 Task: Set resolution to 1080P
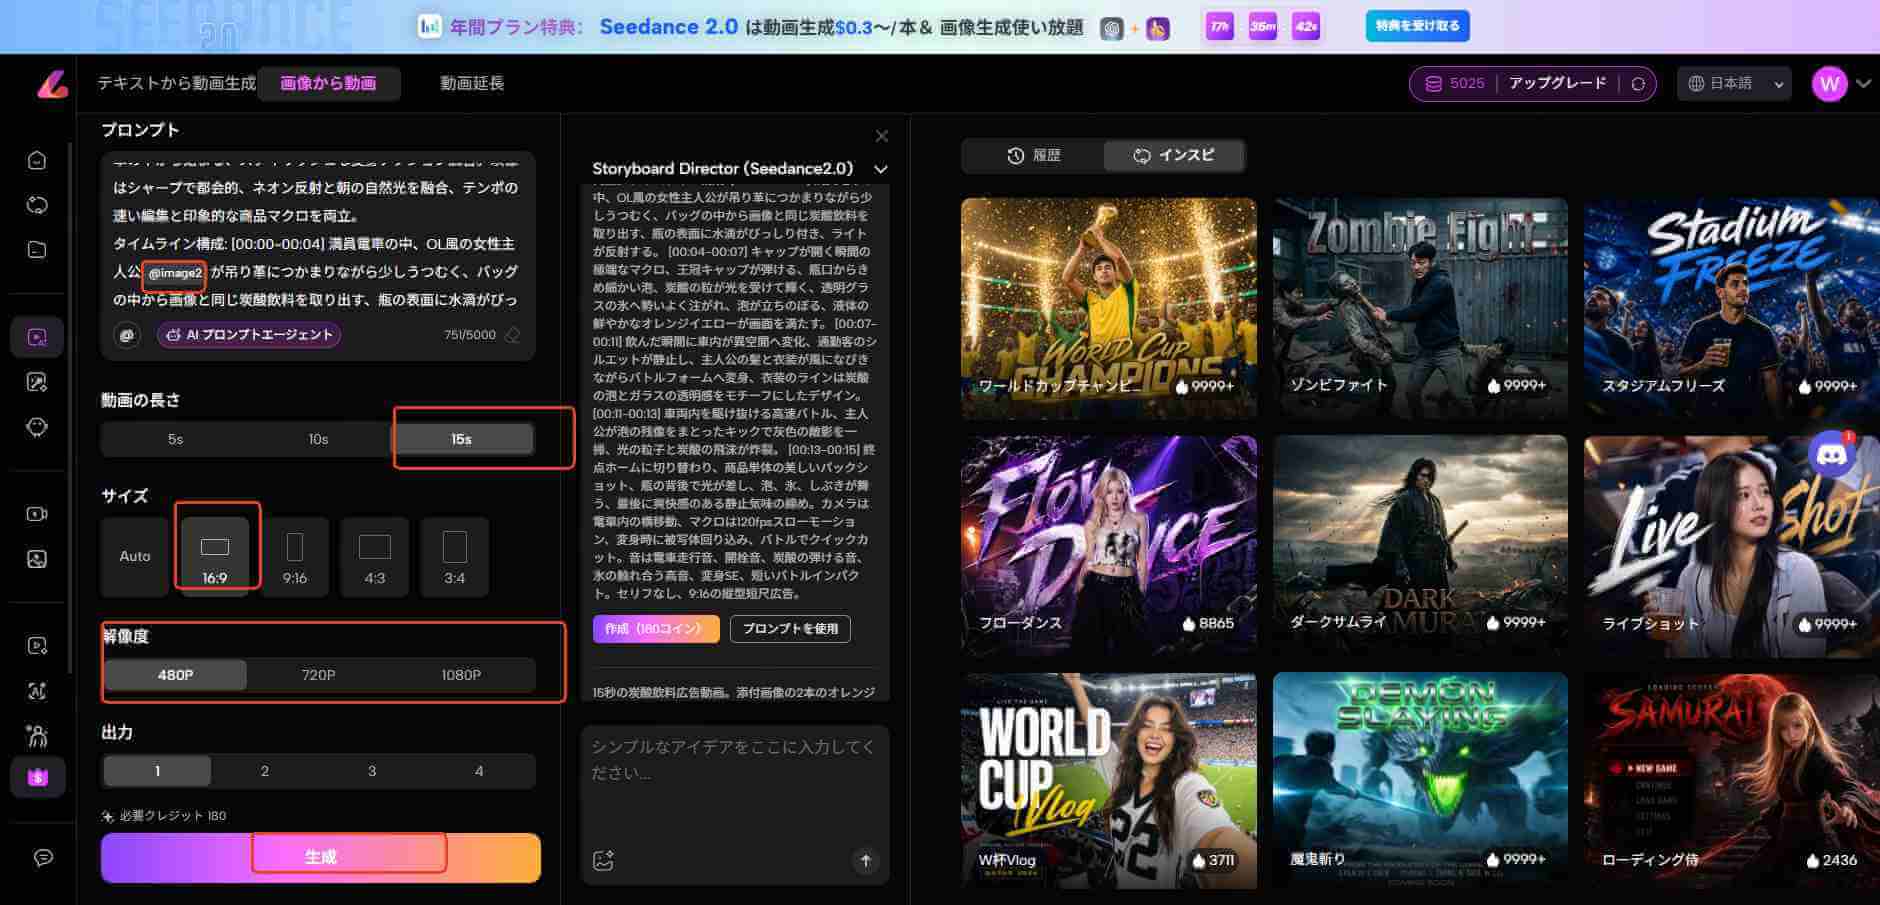click(461, 675)
